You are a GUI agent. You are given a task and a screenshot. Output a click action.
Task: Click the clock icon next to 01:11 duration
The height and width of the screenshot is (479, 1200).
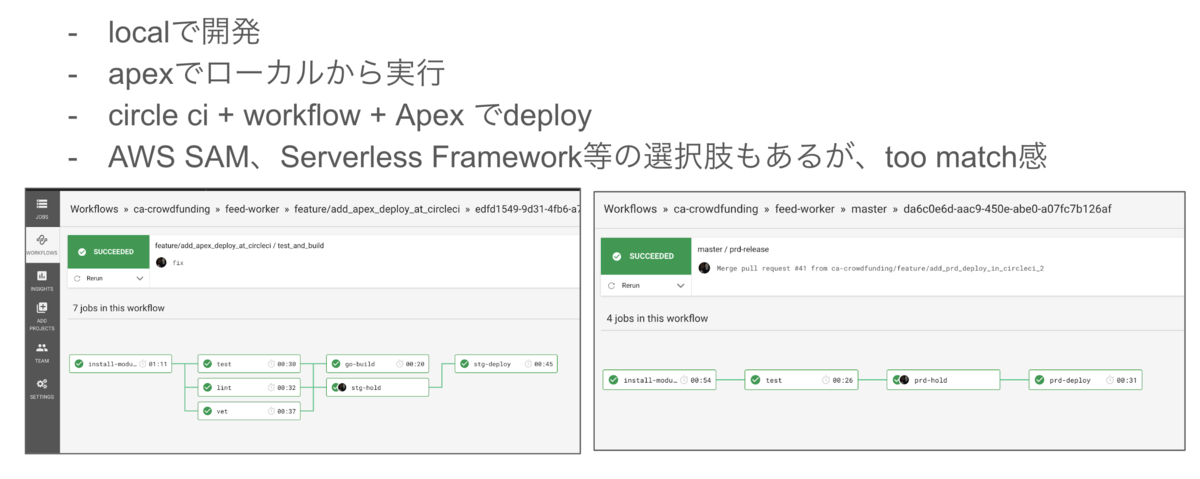[x=143, y=363]
